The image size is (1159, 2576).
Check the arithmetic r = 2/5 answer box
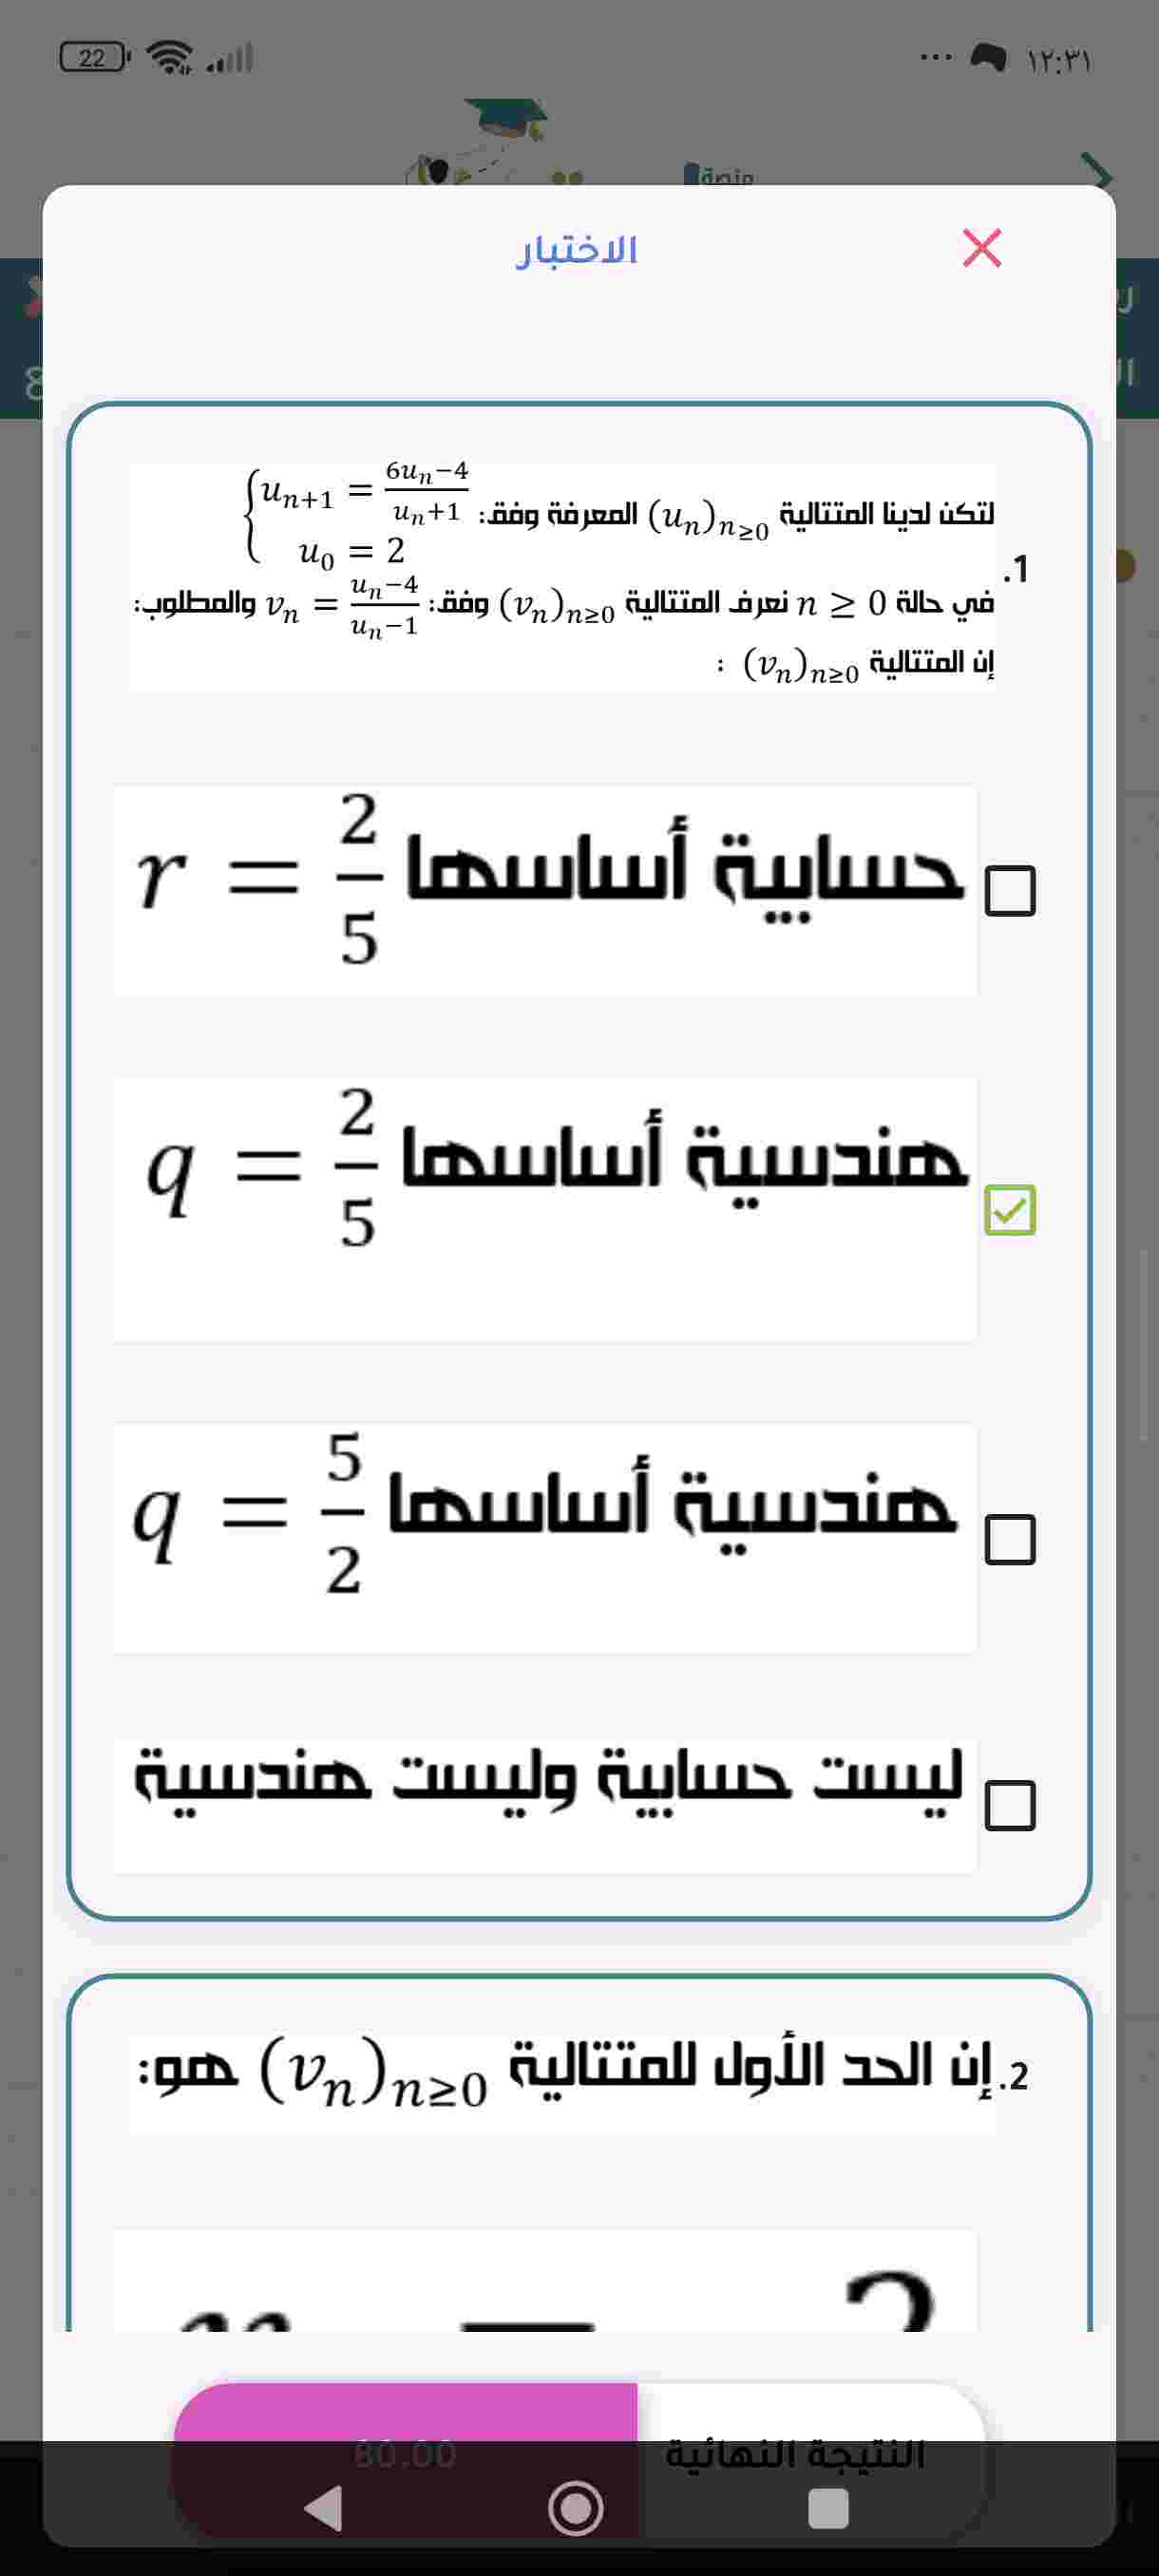[1009, 891]
